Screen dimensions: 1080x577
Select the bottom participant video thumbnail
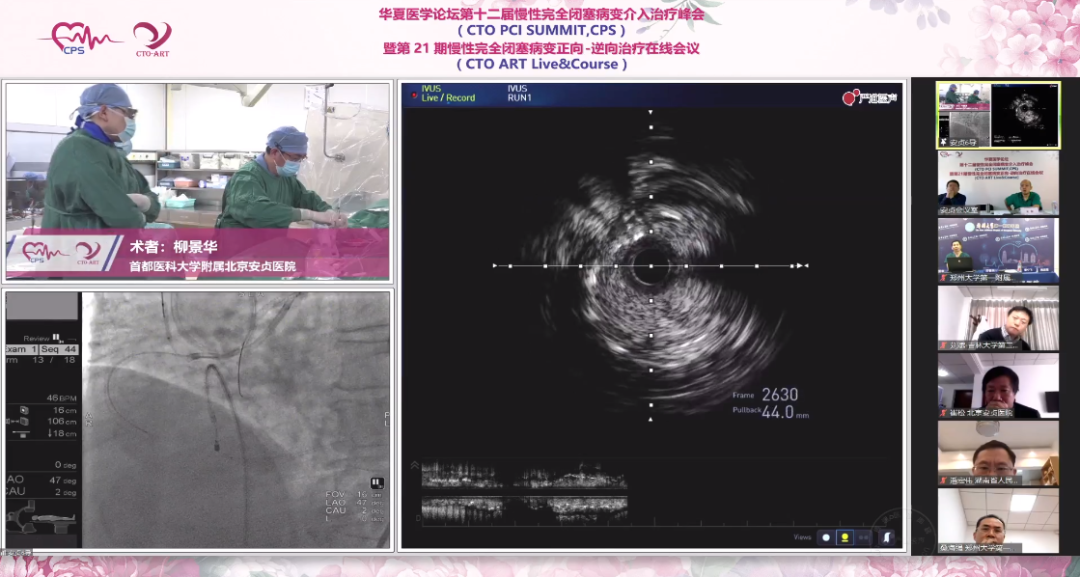tap(998, 520)
